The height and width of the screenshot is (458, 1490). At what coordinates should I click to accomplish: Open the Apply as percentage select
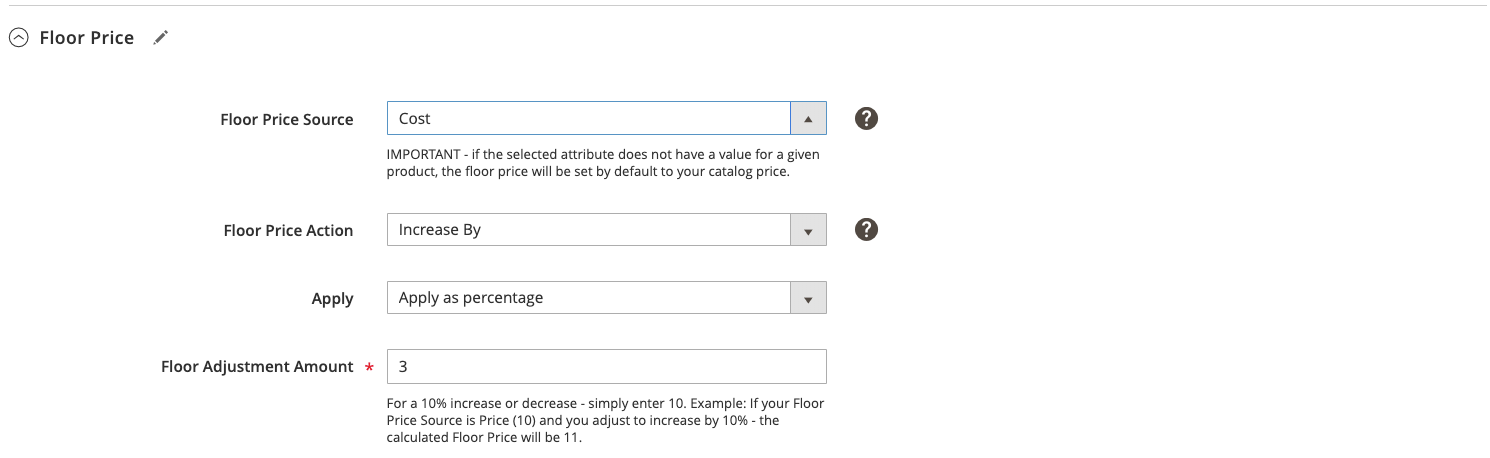pos(589,298)
